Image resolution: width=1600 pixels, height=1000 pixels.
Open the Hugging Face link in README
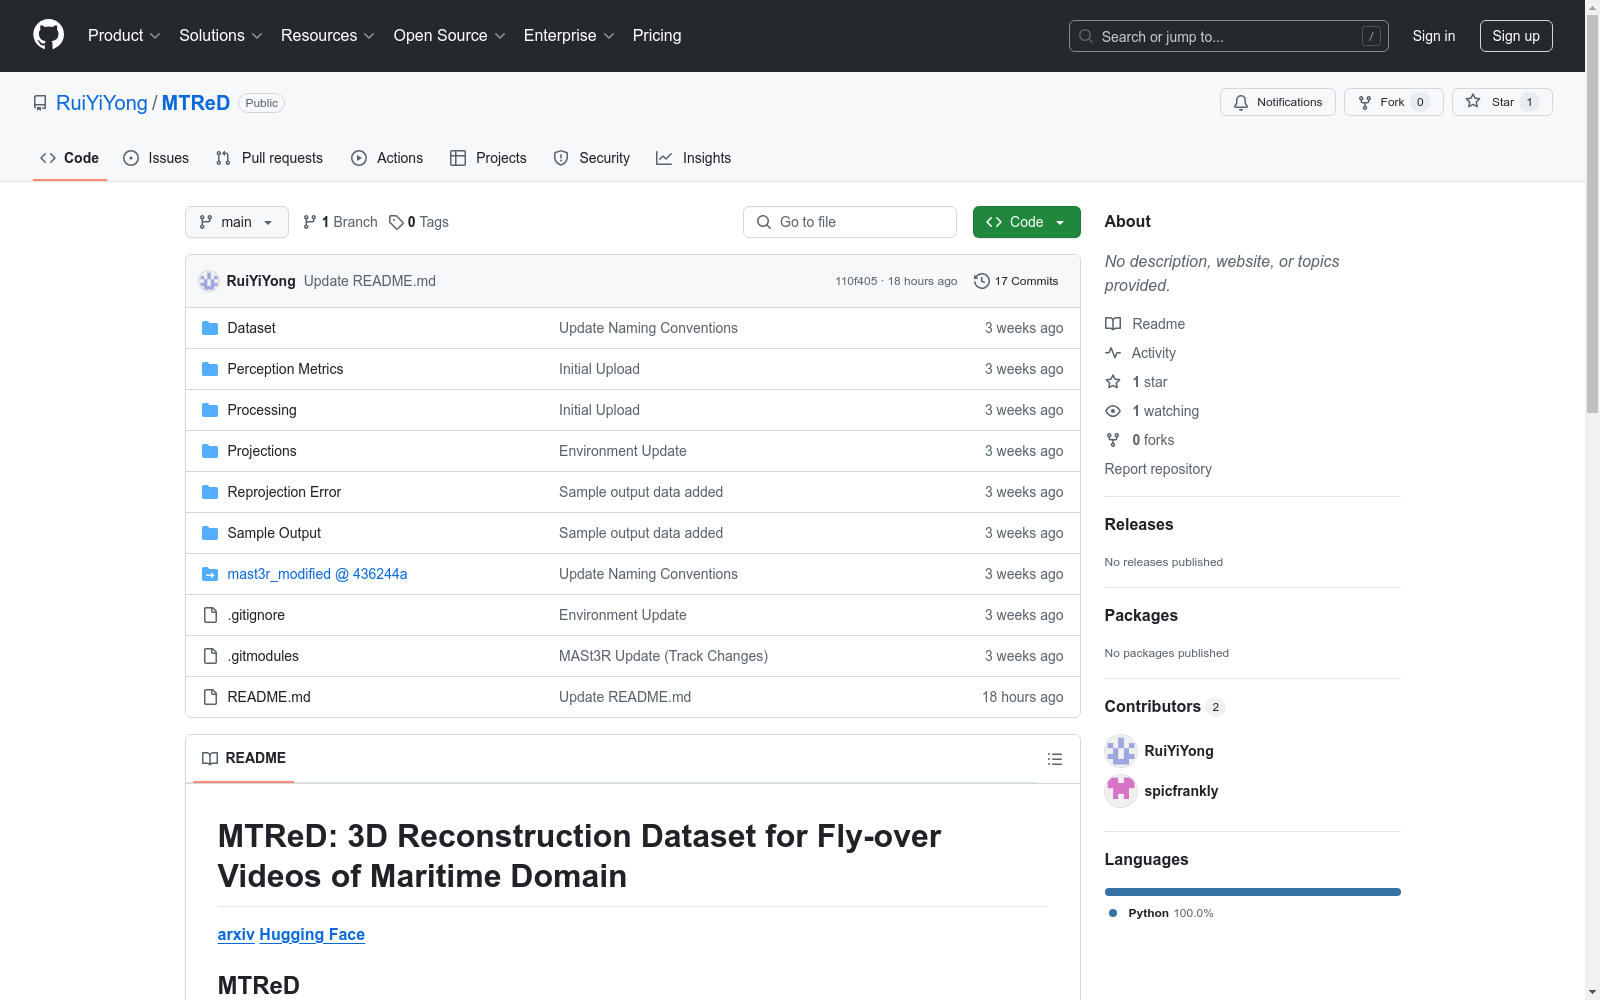[312, 934]
